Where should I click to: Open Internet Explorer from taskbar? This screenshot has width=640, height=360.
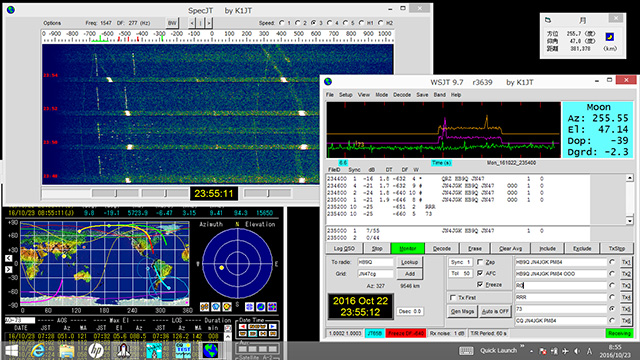click(x=38, y=351)
